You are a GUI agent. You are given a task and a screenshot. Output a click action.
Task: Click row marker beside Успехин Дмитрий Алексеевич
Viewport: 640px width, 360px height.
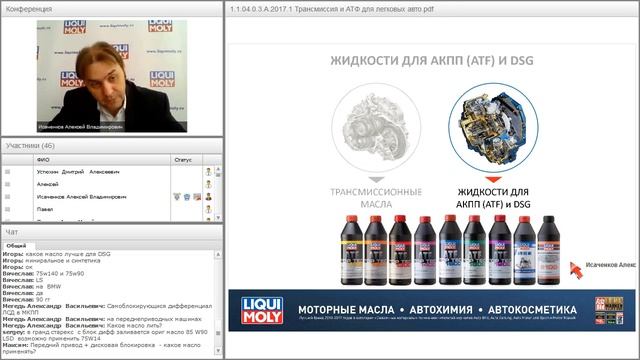tap(7, 172)
